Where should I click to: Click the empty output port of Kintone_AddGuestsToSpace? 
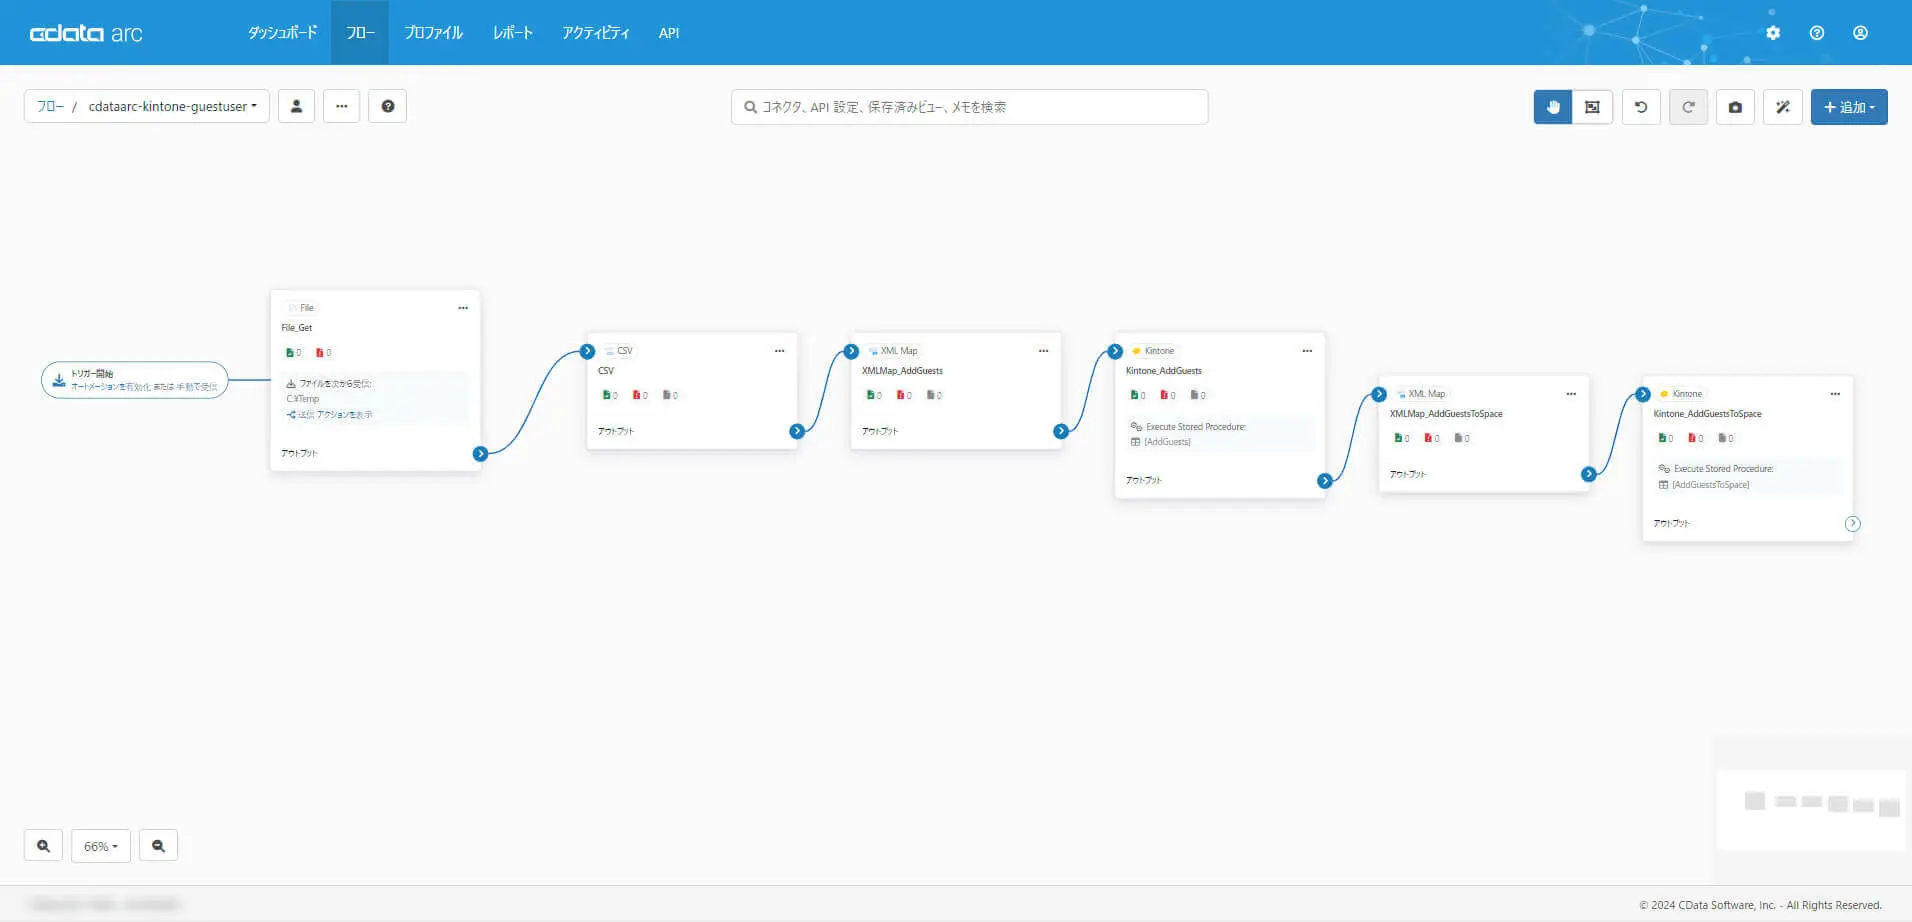[1853, 524]
